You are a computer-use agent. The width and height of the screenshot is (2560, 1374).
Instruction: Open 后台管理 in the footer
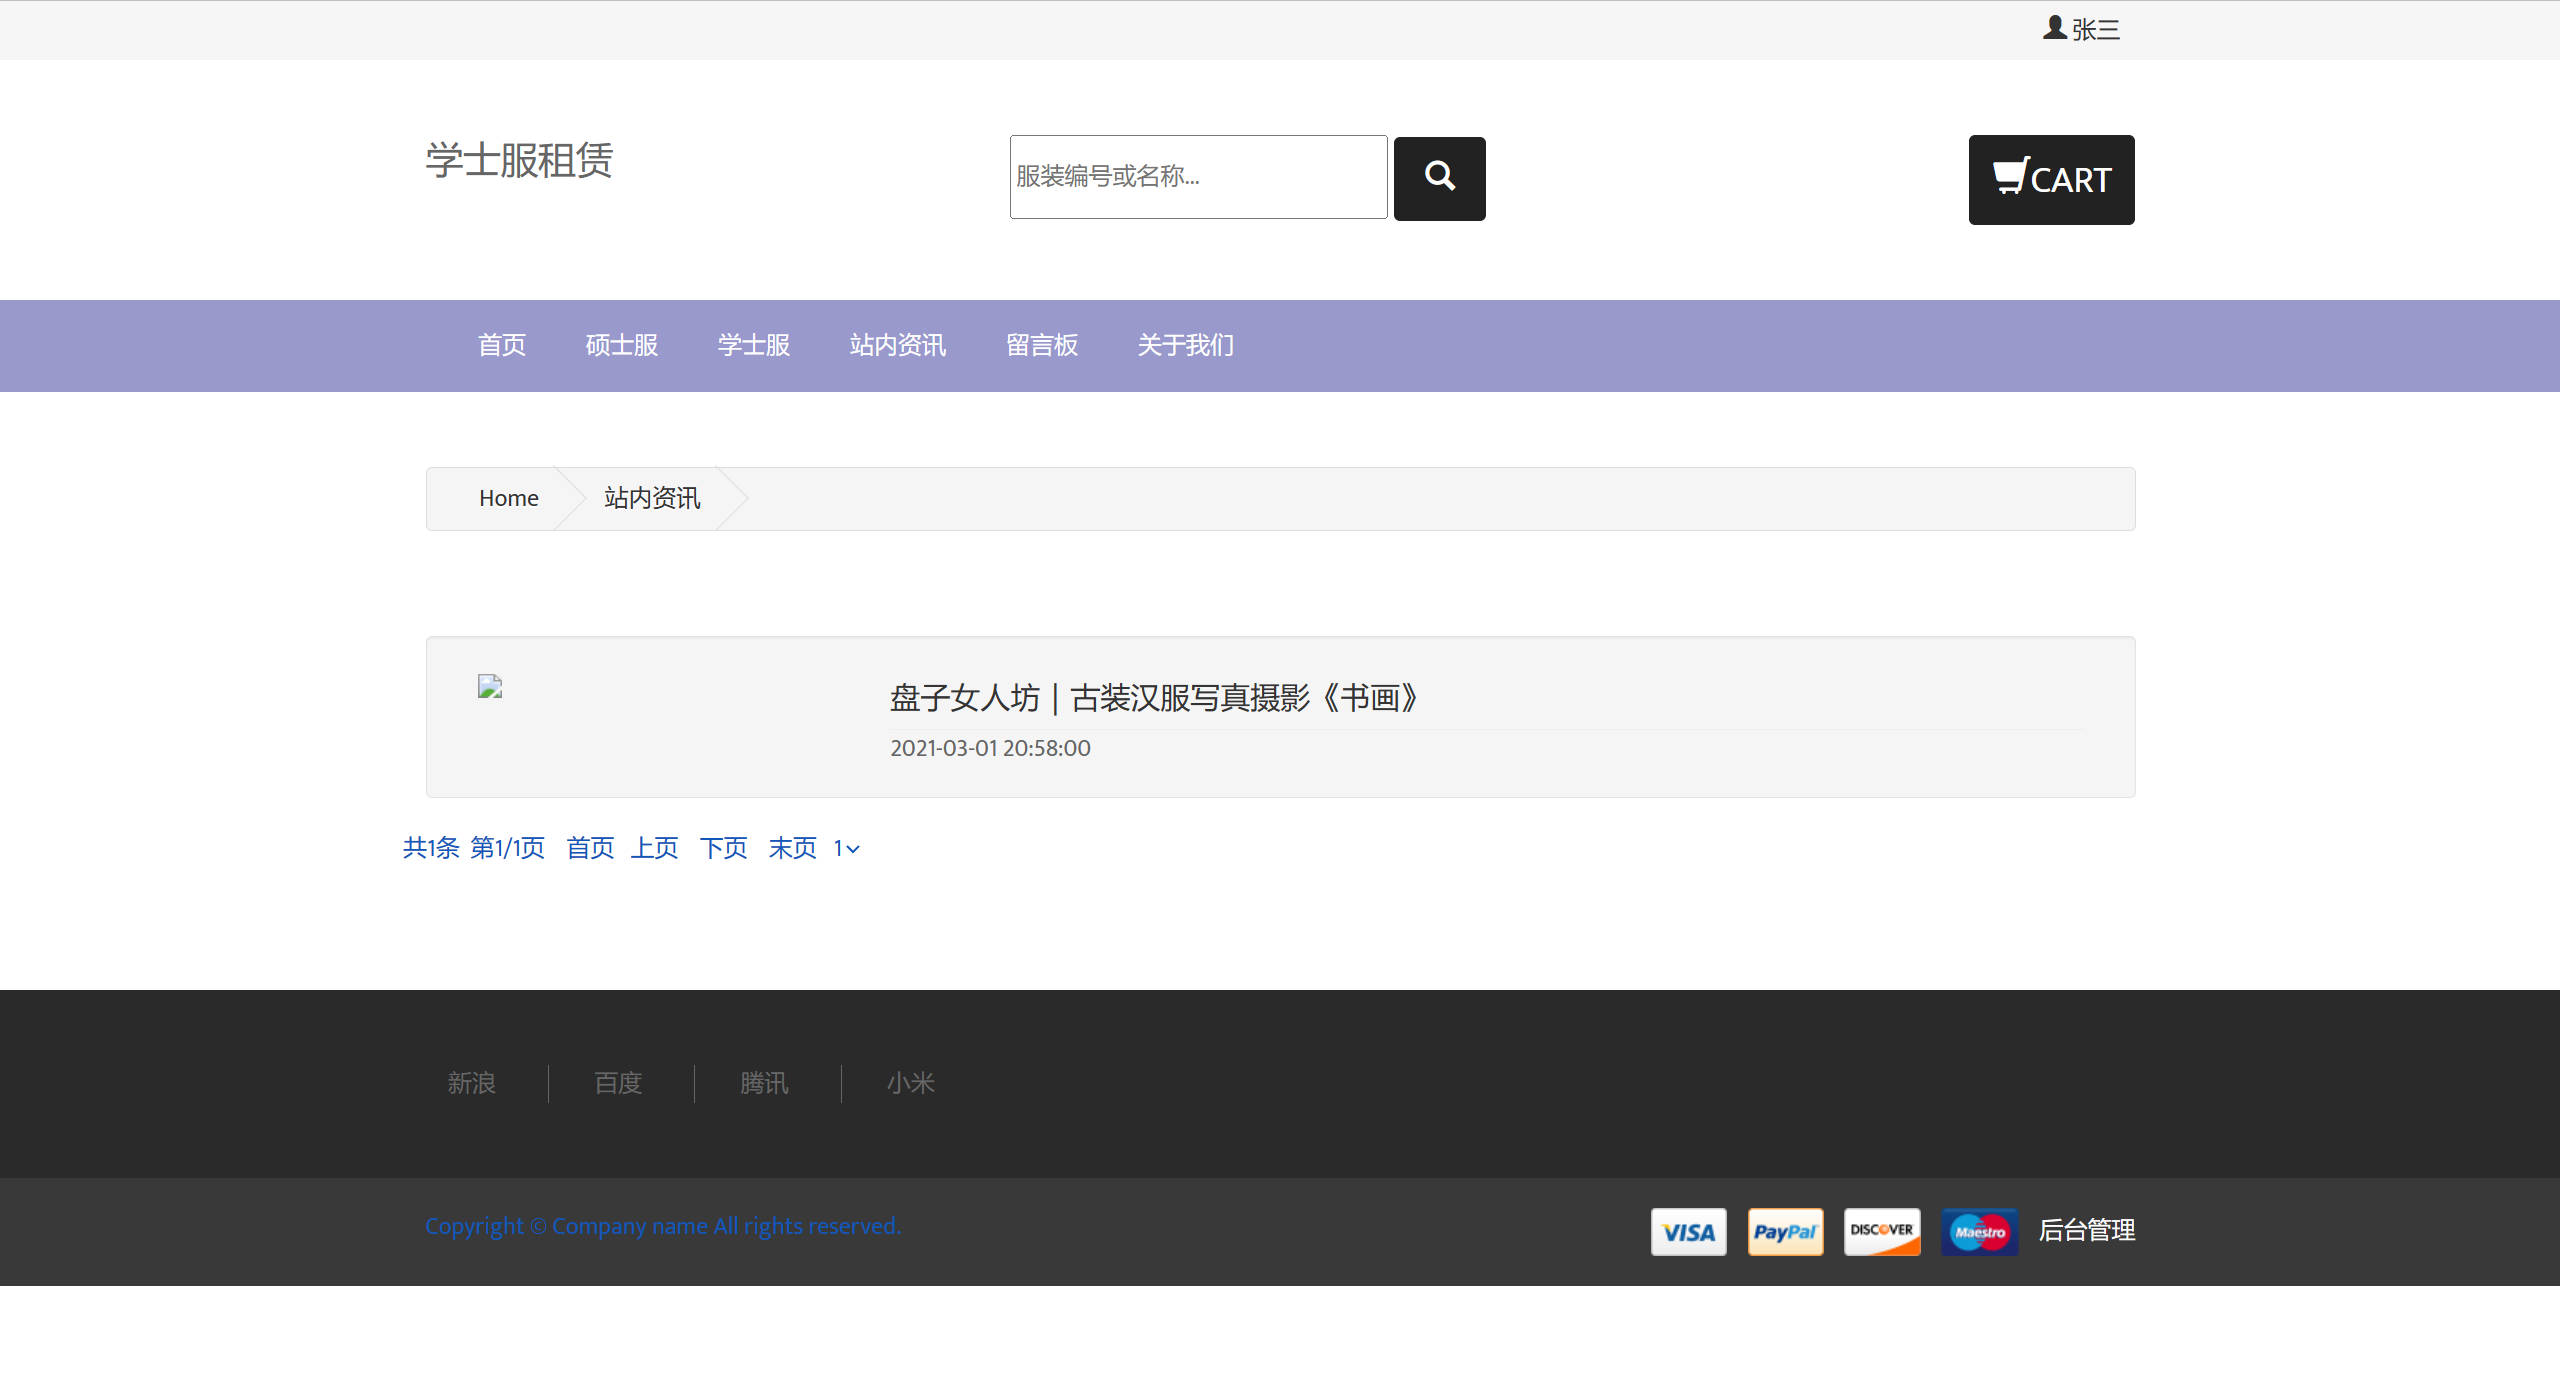tap(2086, 1231)
